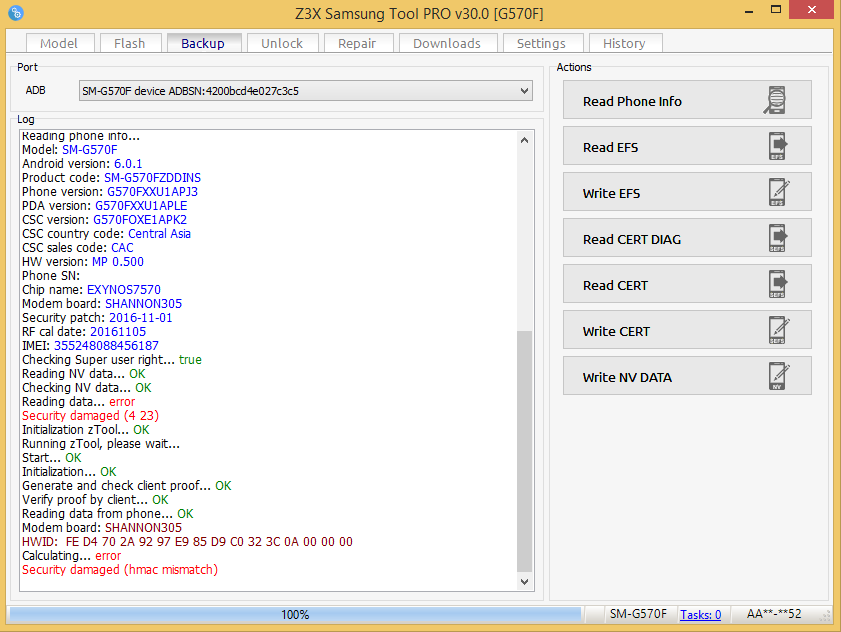The width and height of the screenshot is (841, 632).
Task: Click the Read Phone Info button label
Action: click(632, 101)
